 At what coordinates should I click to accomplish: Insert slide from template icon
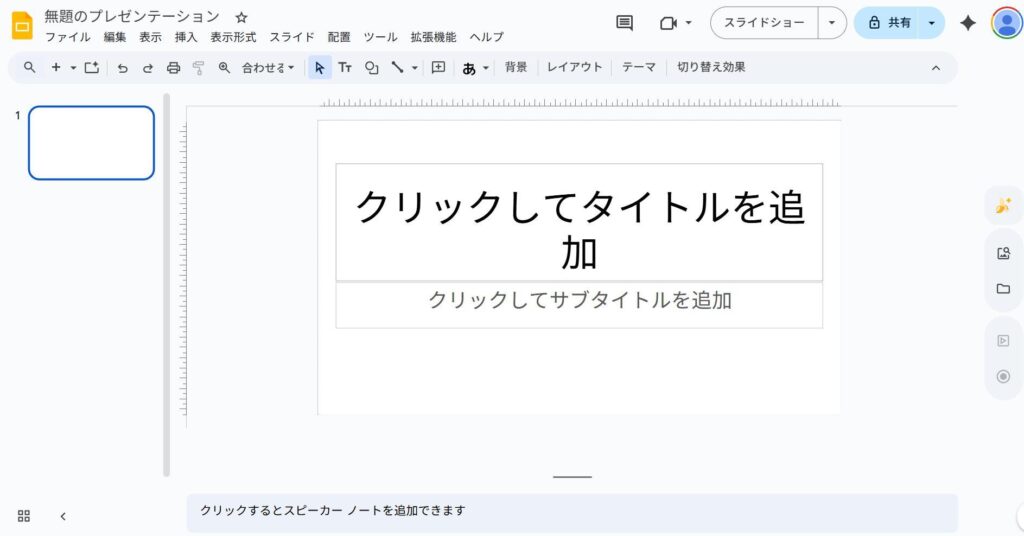pyautogui.click(x=91, y=67)
